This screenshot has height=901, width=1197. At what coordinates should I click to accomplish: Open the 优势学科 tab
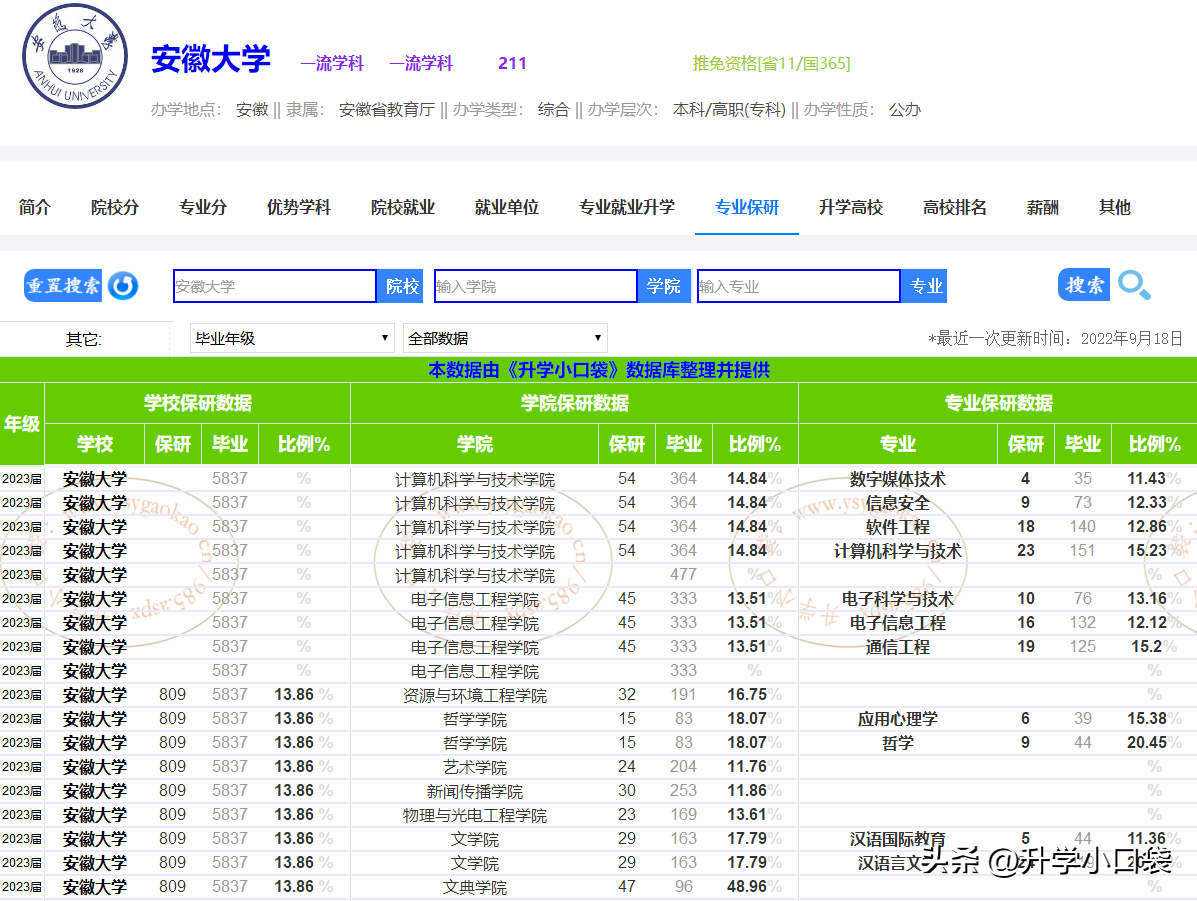click(x=298, y=207)
